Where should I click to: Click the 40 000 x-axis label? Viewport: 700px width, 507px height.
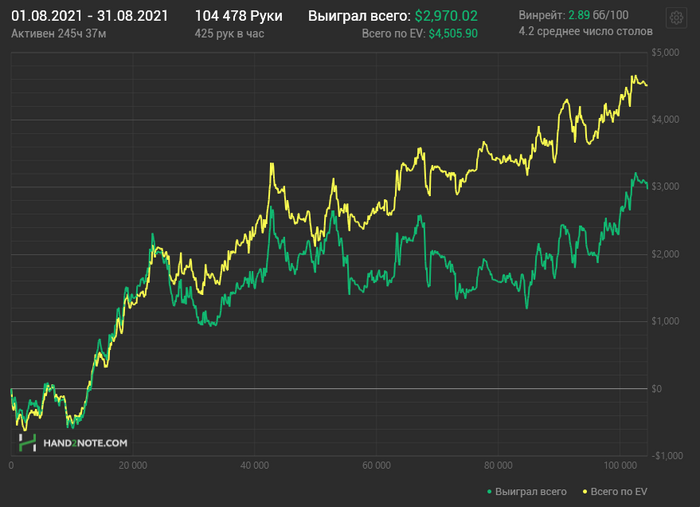click(254, 465)
